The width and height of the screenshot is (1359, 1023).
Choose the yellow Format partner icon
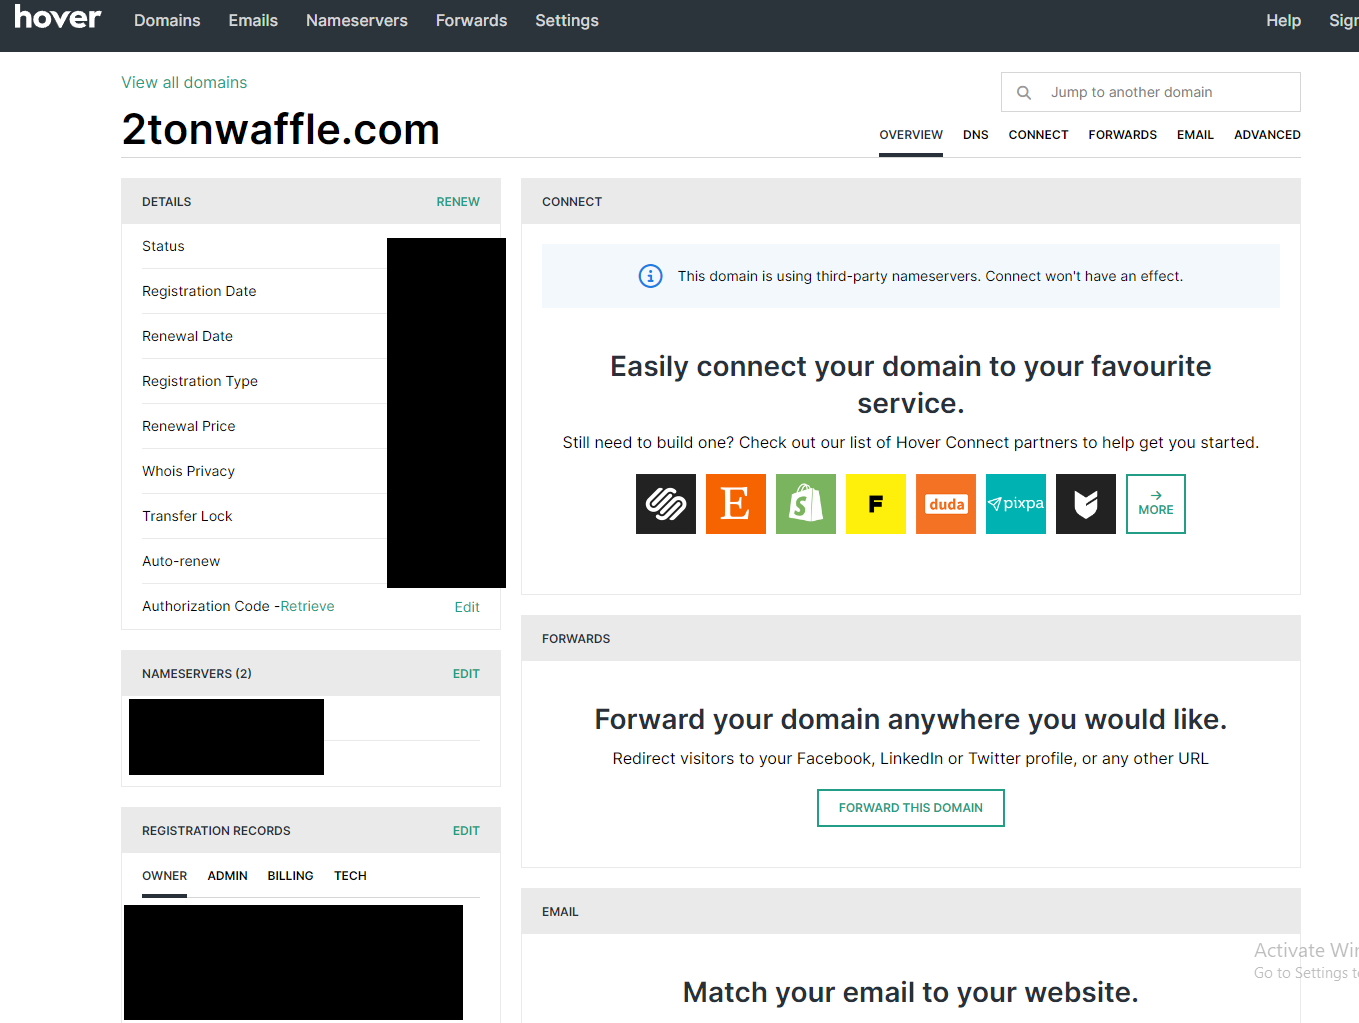click(875, 504)
